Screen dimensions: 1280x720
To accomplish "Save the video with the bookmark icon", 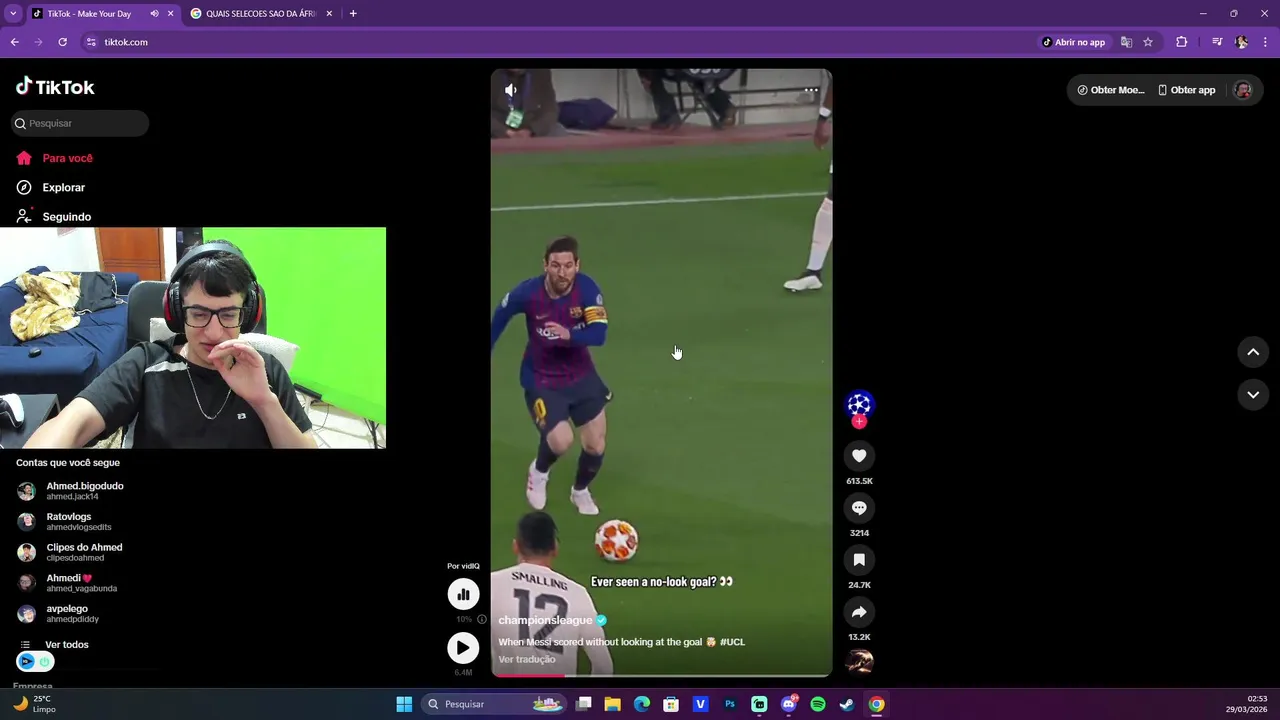I will (859, 560).
